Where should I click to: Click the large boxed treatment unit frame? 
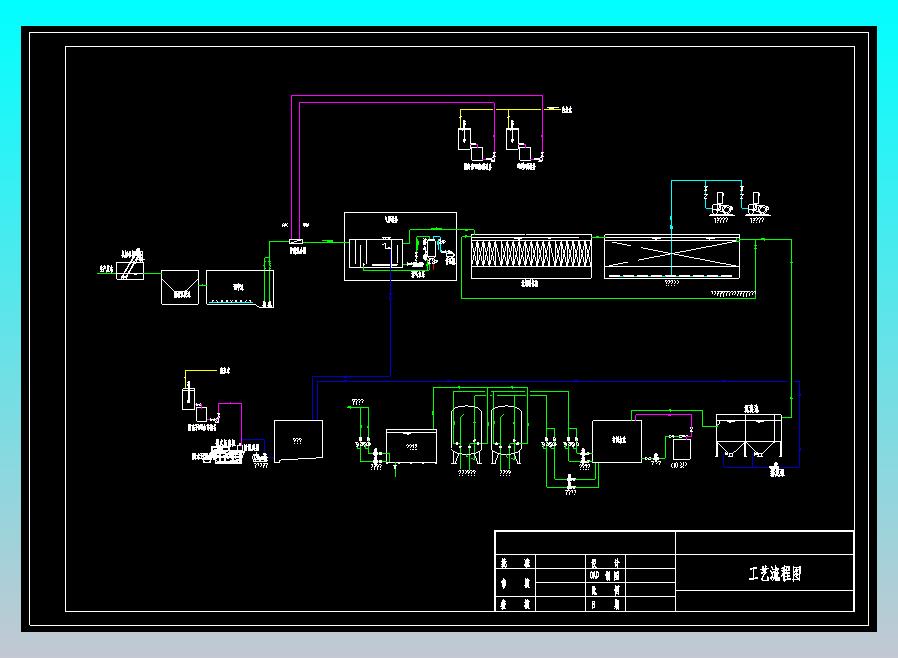coord(400,246)
